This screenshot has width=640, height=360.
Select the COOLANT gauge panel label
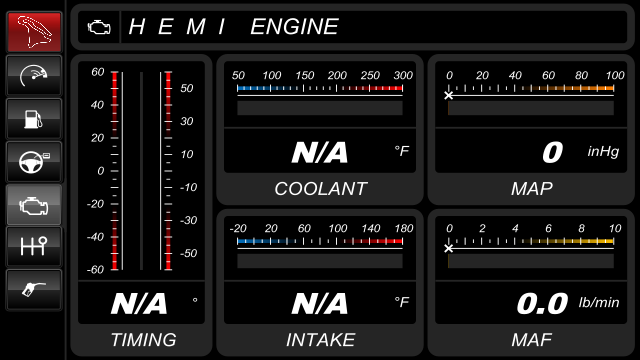click(320, 189)
